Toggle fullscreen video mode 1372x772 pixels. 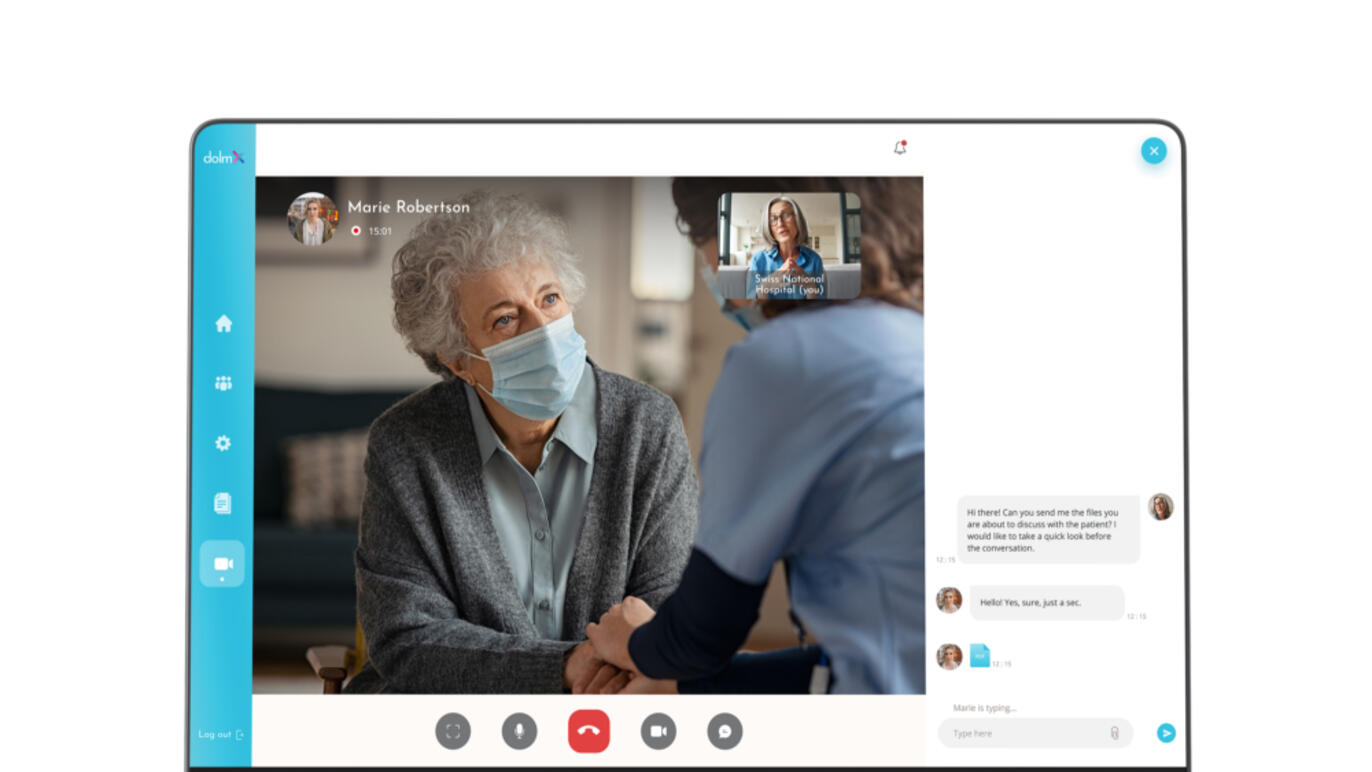pos(453,731)
